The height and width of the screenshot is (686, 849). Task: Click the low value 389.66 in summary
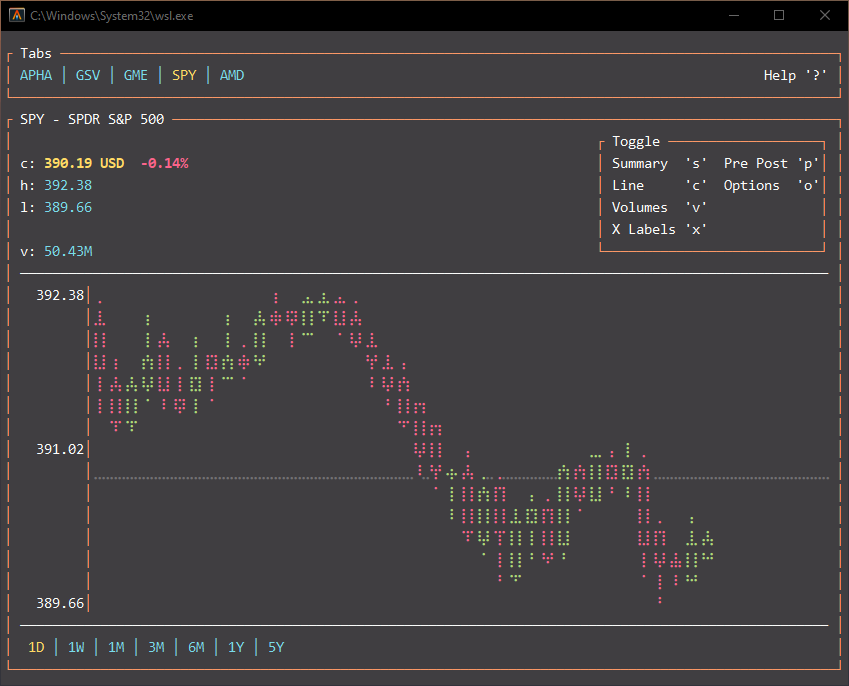click(x=68, y=207)
